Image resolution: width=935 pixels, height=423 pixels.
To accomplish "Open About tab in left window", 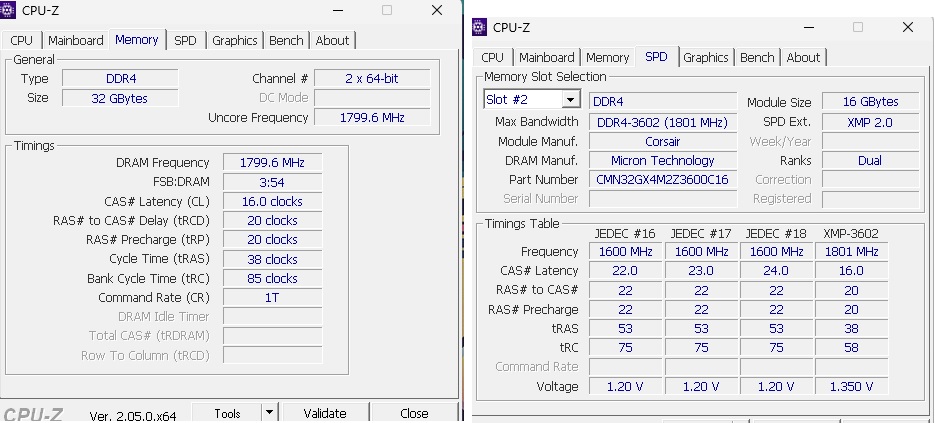I will (x=332, y=41).
